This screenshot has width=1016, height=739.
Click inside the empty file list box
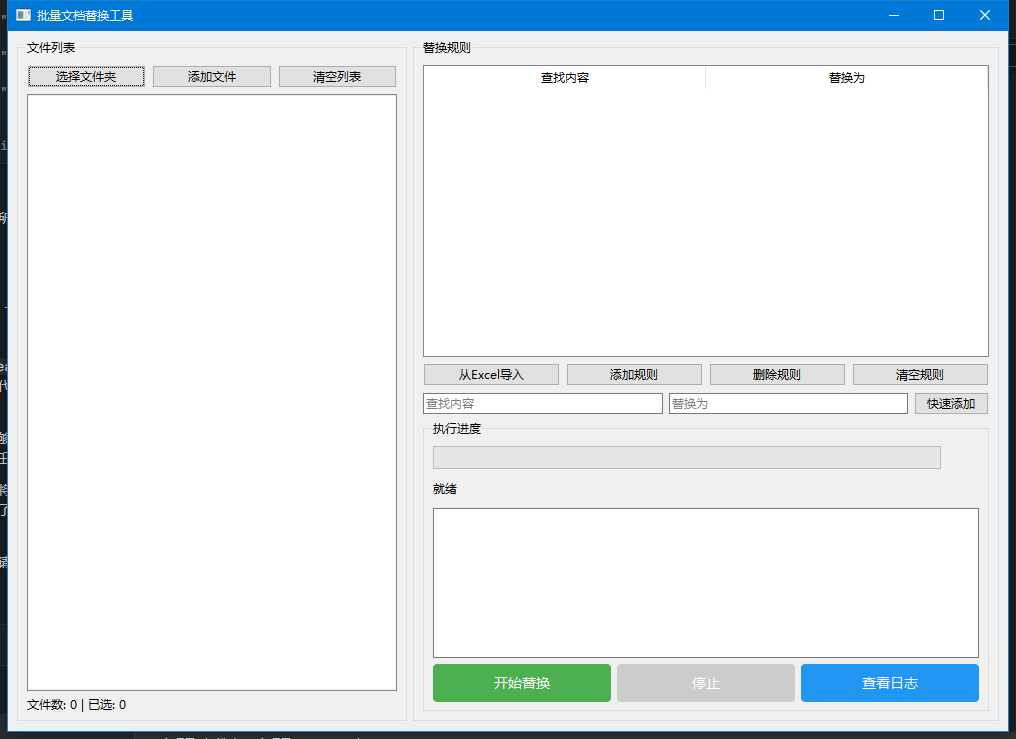212,392
